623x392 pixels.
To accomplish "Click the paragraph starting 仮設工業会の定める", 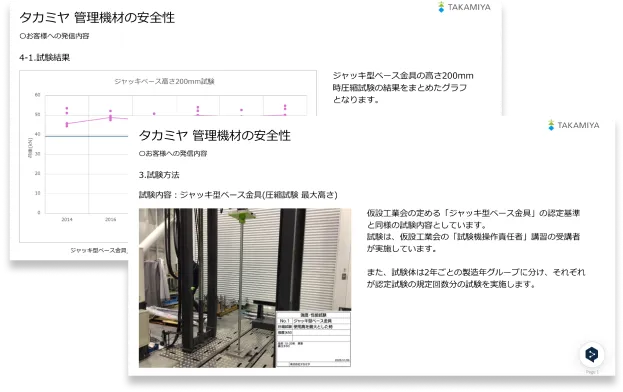I will (473, 231).
